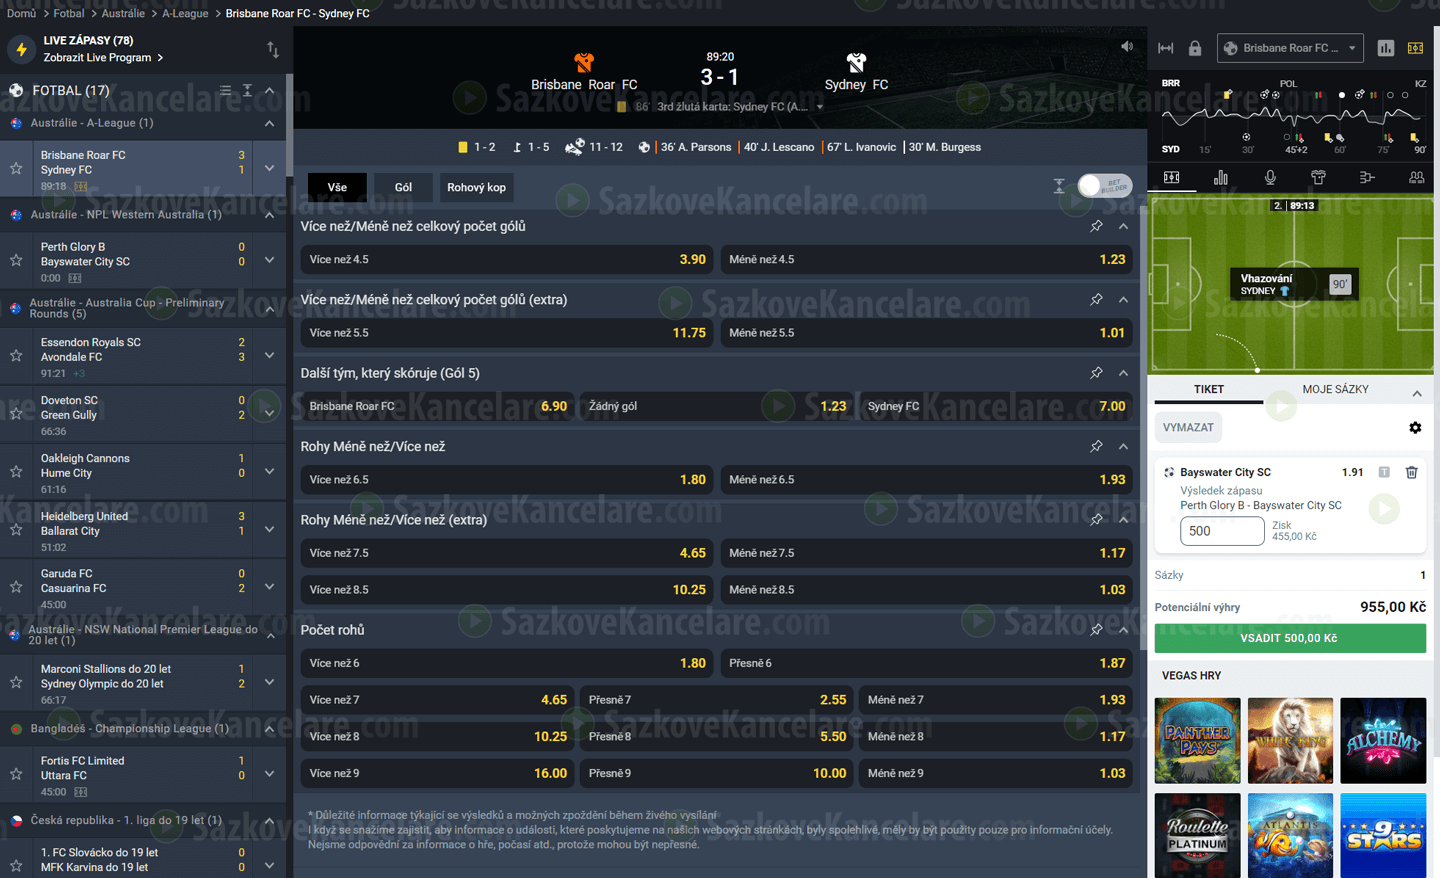
Task: Favorite the Heidelberg United match star
Action: click(16, 529)
